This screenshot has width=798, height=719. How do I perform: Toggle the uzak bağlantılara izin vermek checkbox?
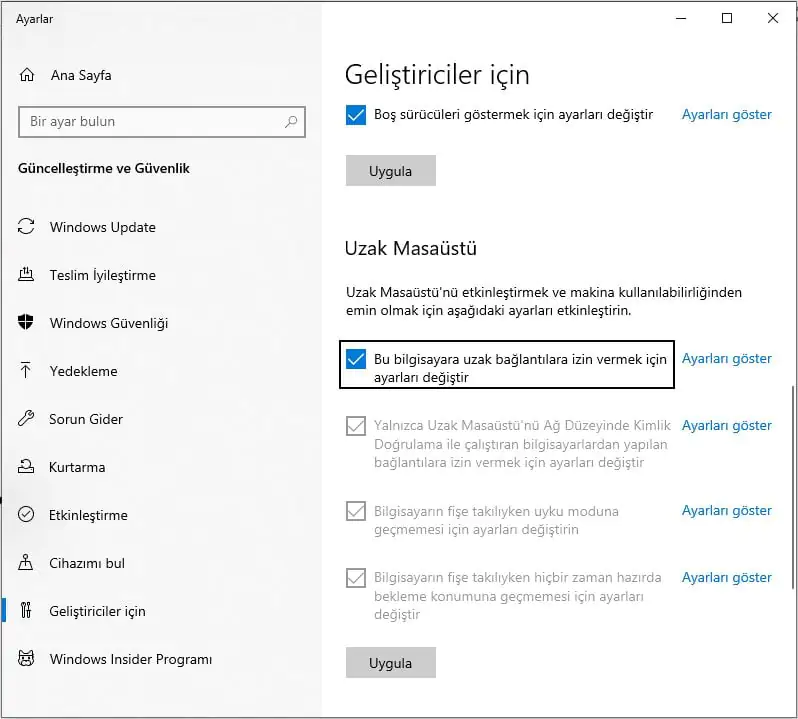355,359
